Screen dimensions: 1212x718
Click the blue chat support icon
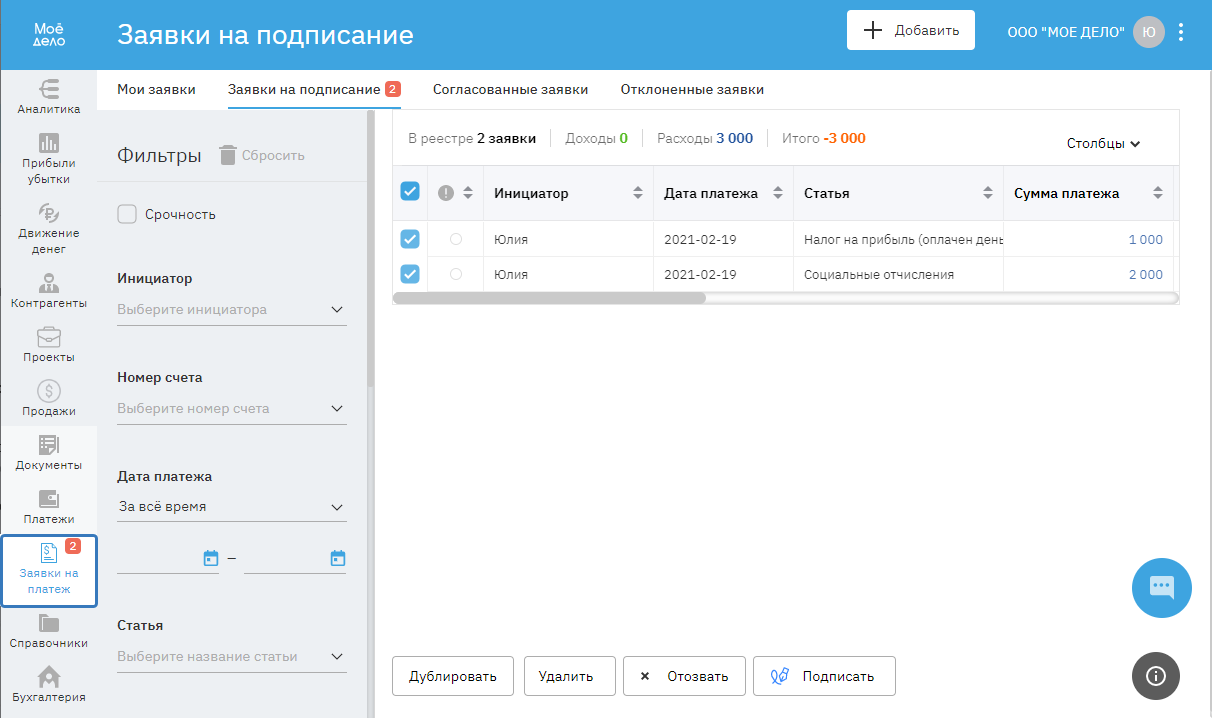[1161, 588]
